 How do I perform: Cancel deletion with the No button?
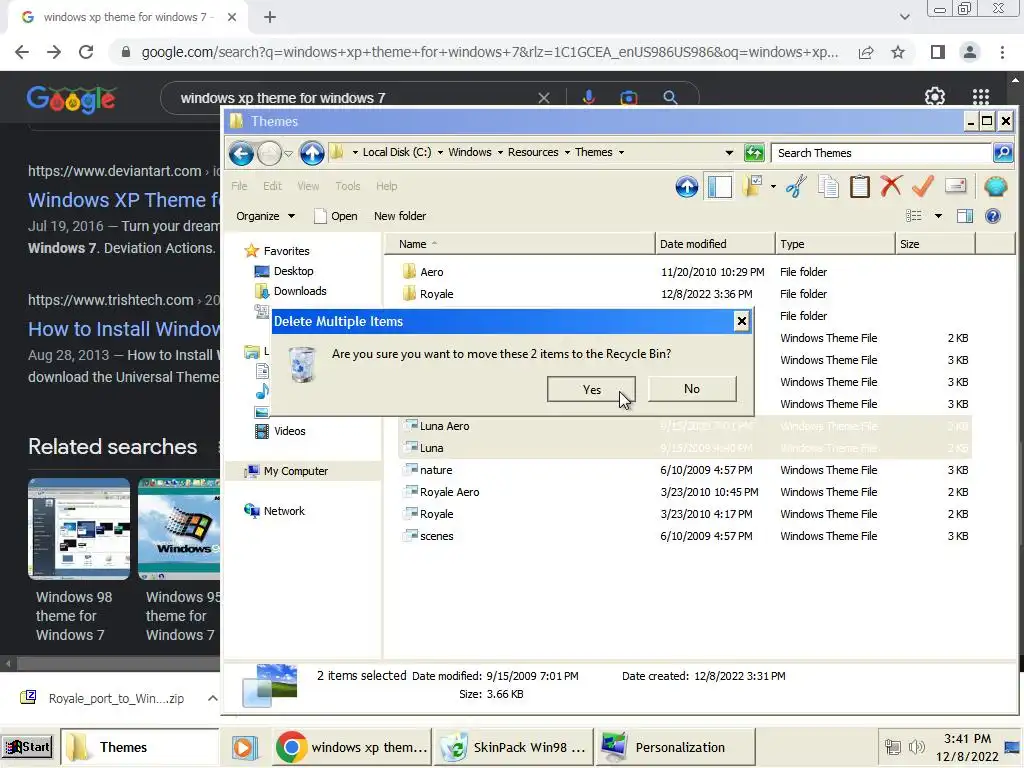[692, 389]
